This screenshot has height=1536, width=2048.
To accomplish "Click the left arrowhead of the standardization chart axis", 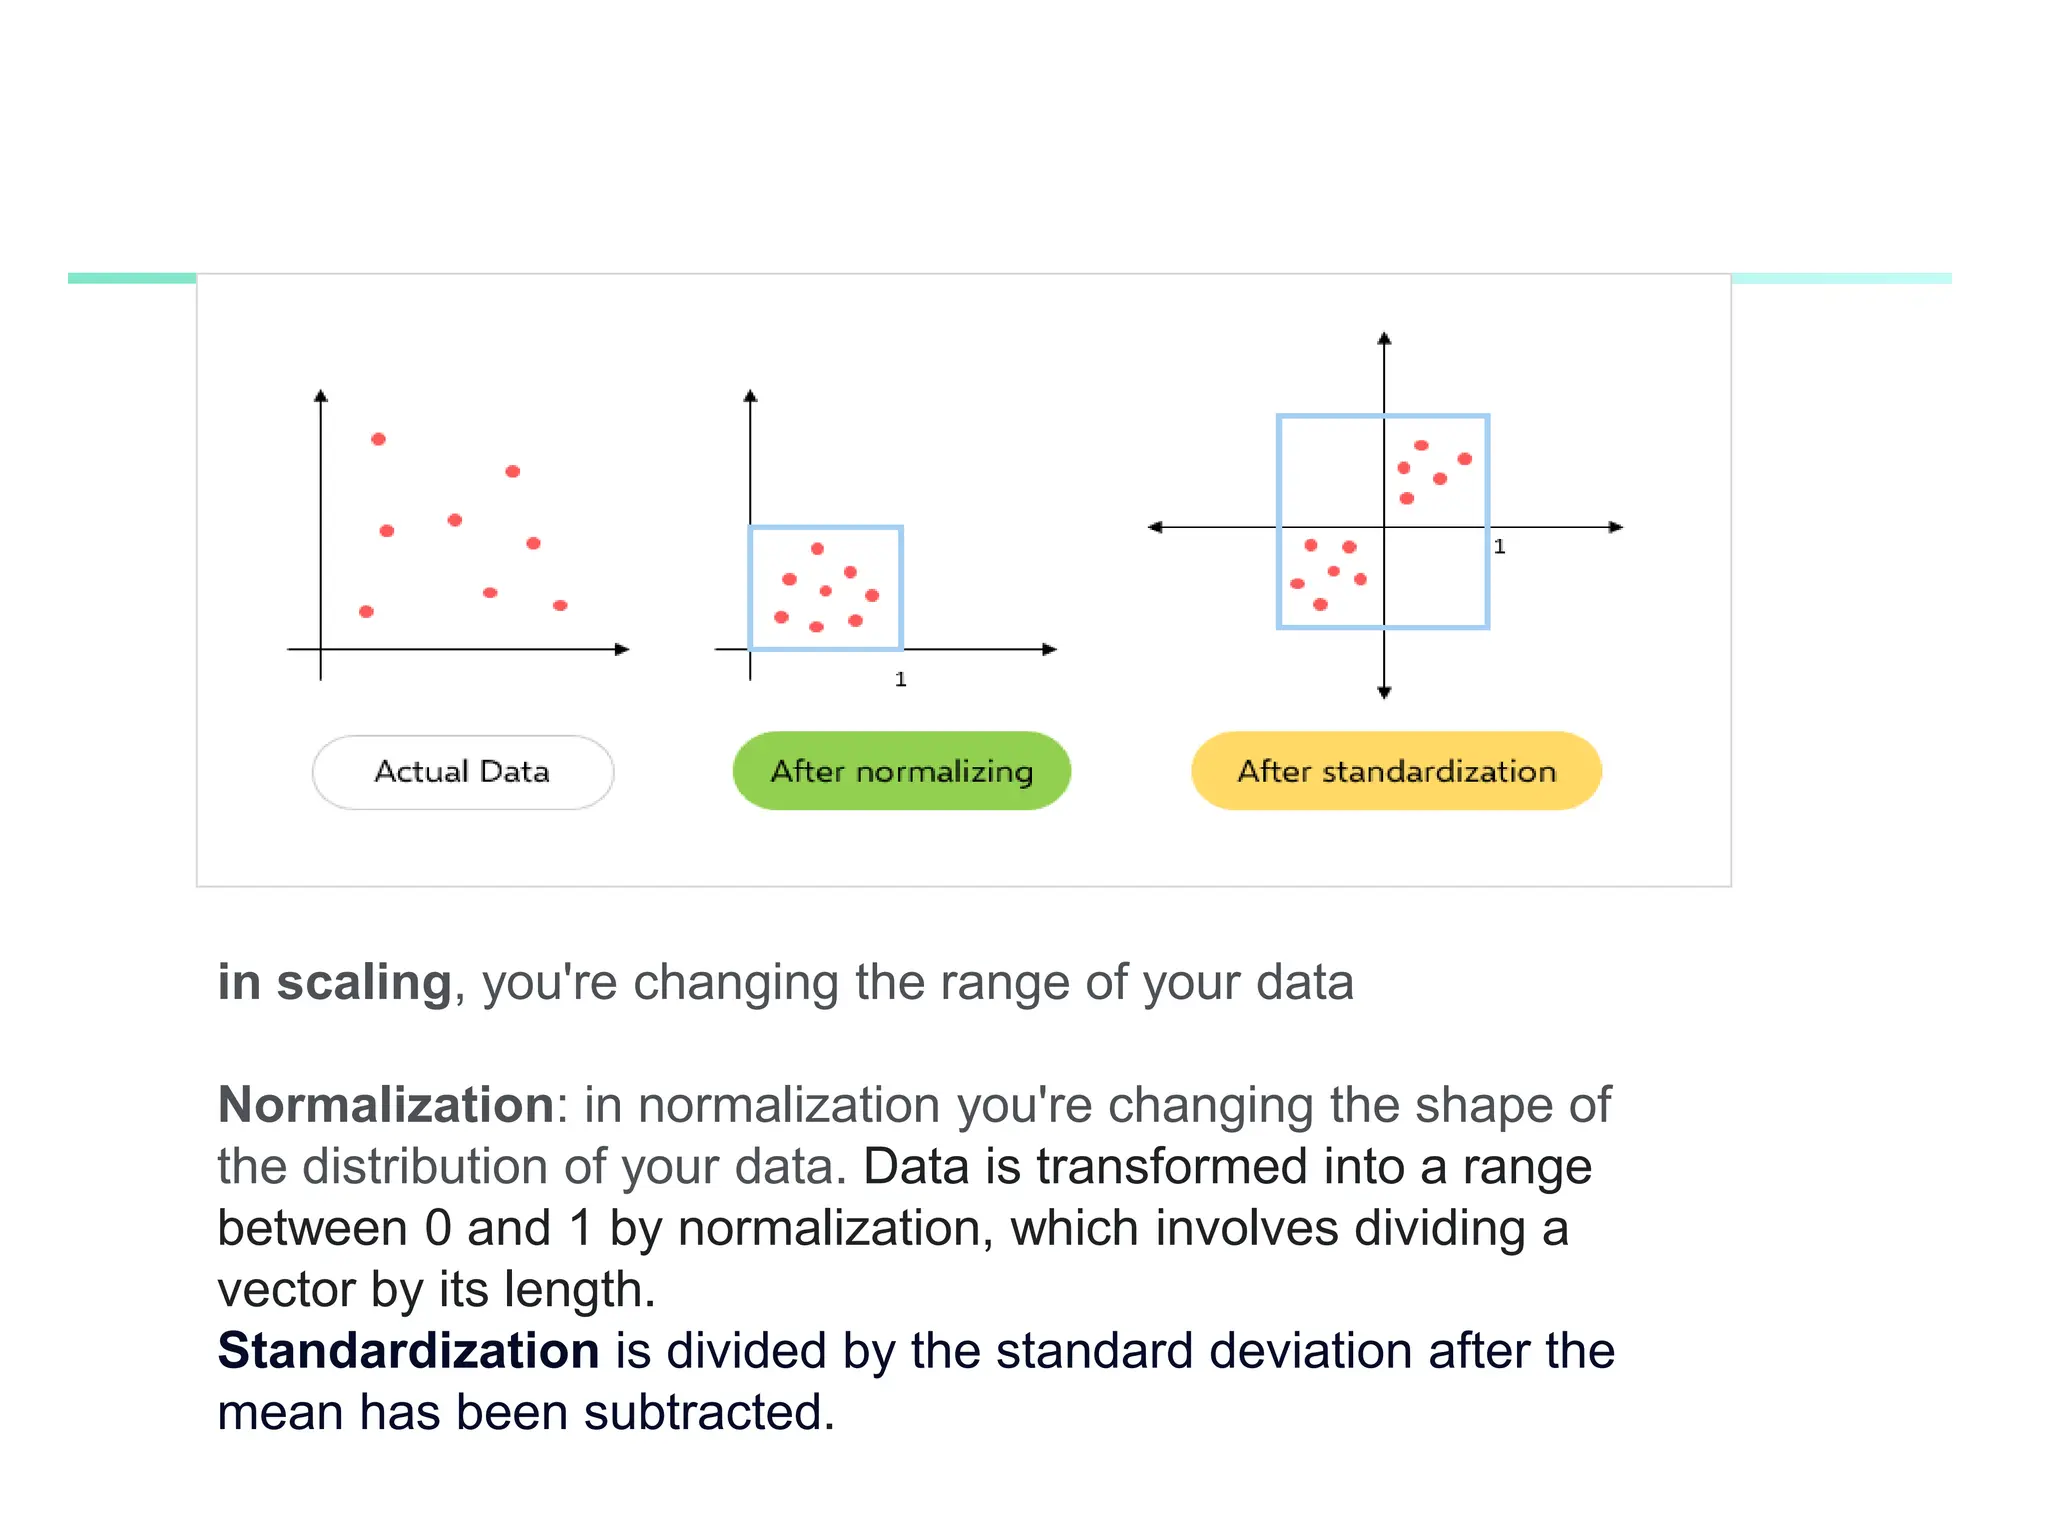I will tap(1155, 527).
